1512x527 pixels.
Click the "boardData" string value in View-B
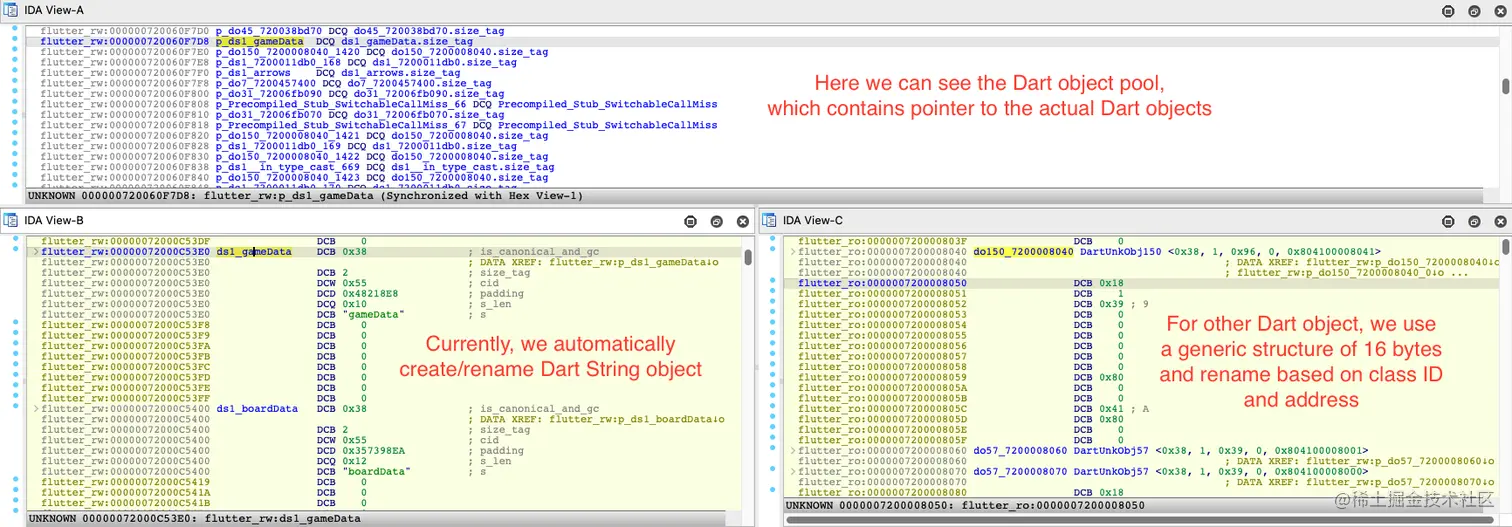376,471
